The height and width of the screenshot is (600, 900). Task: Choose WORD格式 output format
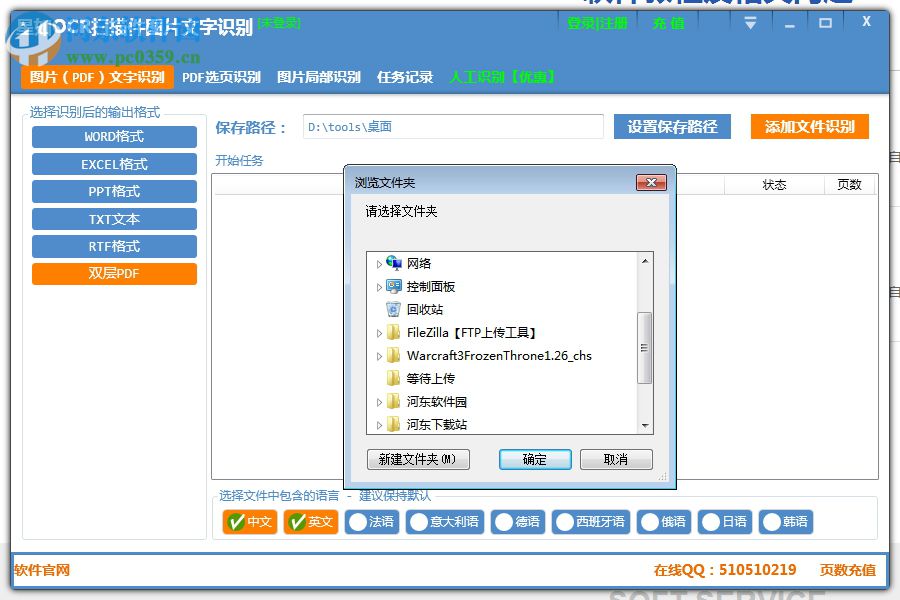[x=114, y=137]
